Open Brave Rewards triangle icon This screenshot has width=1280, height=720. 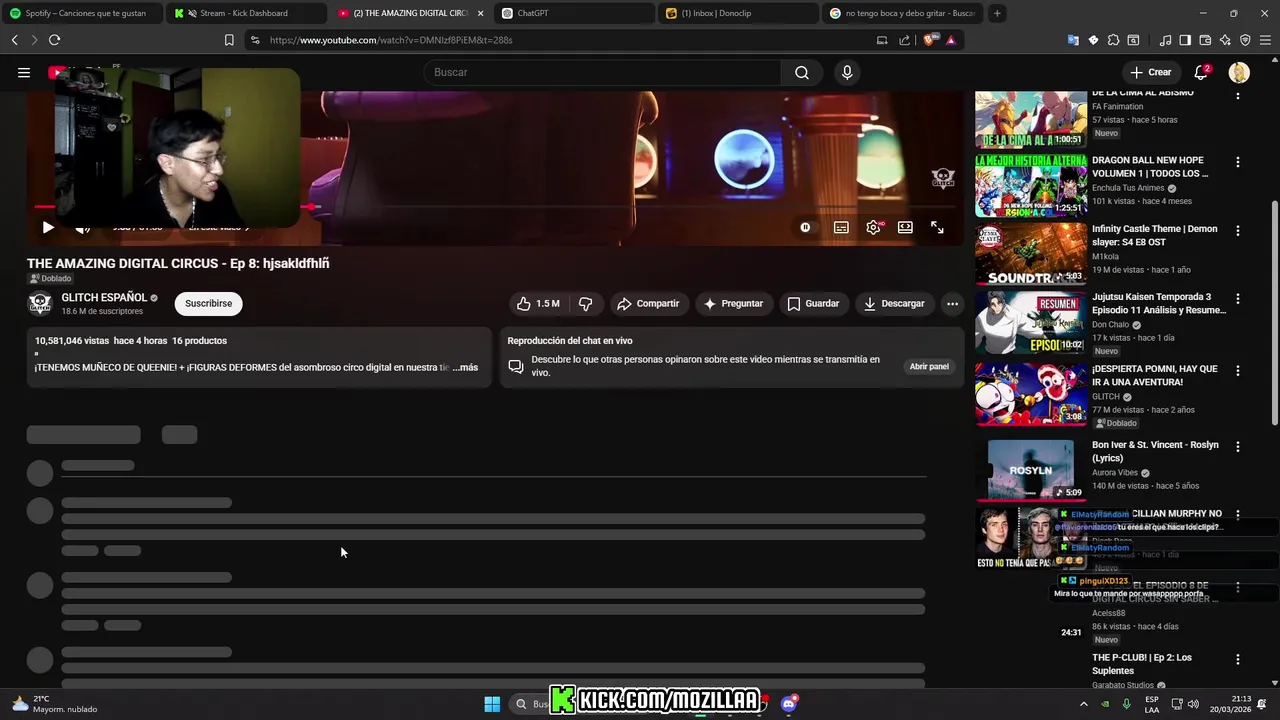[951, 40]
